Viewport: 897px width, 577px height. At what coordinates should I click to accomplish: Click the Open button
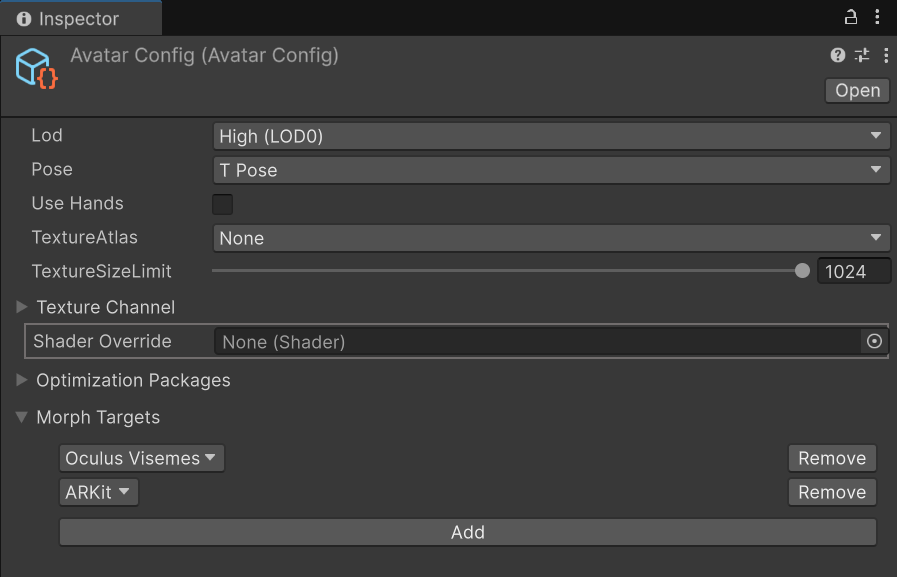click(x=857, y=90)
